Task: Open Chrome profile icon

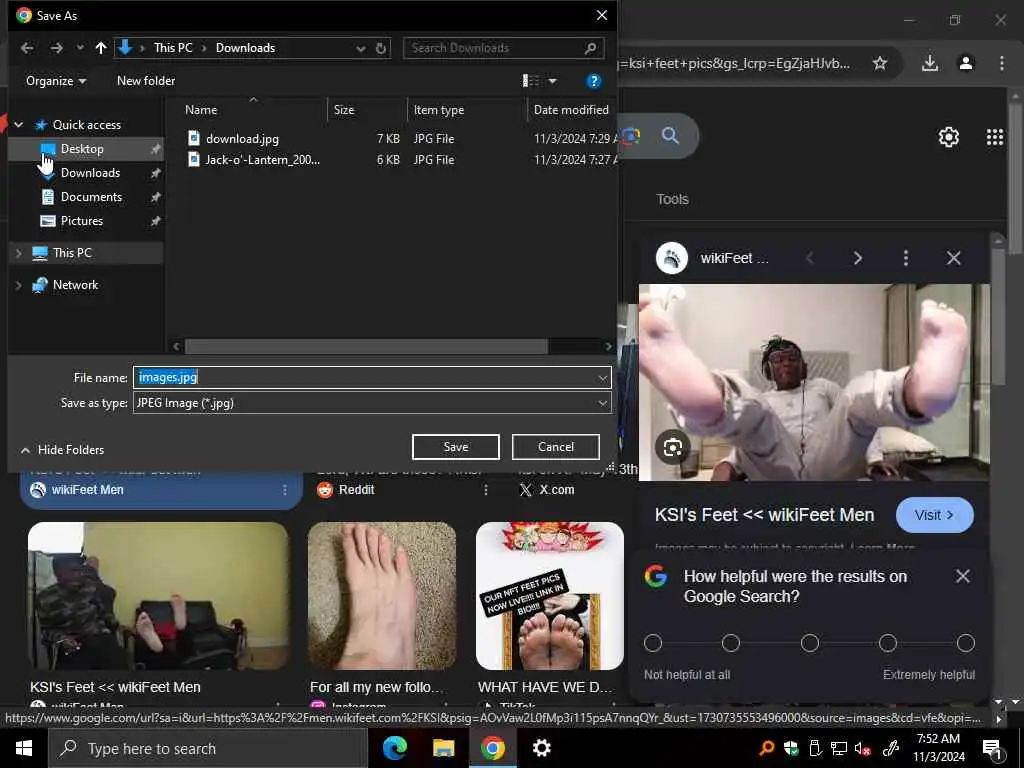Action: click(966, 63)
